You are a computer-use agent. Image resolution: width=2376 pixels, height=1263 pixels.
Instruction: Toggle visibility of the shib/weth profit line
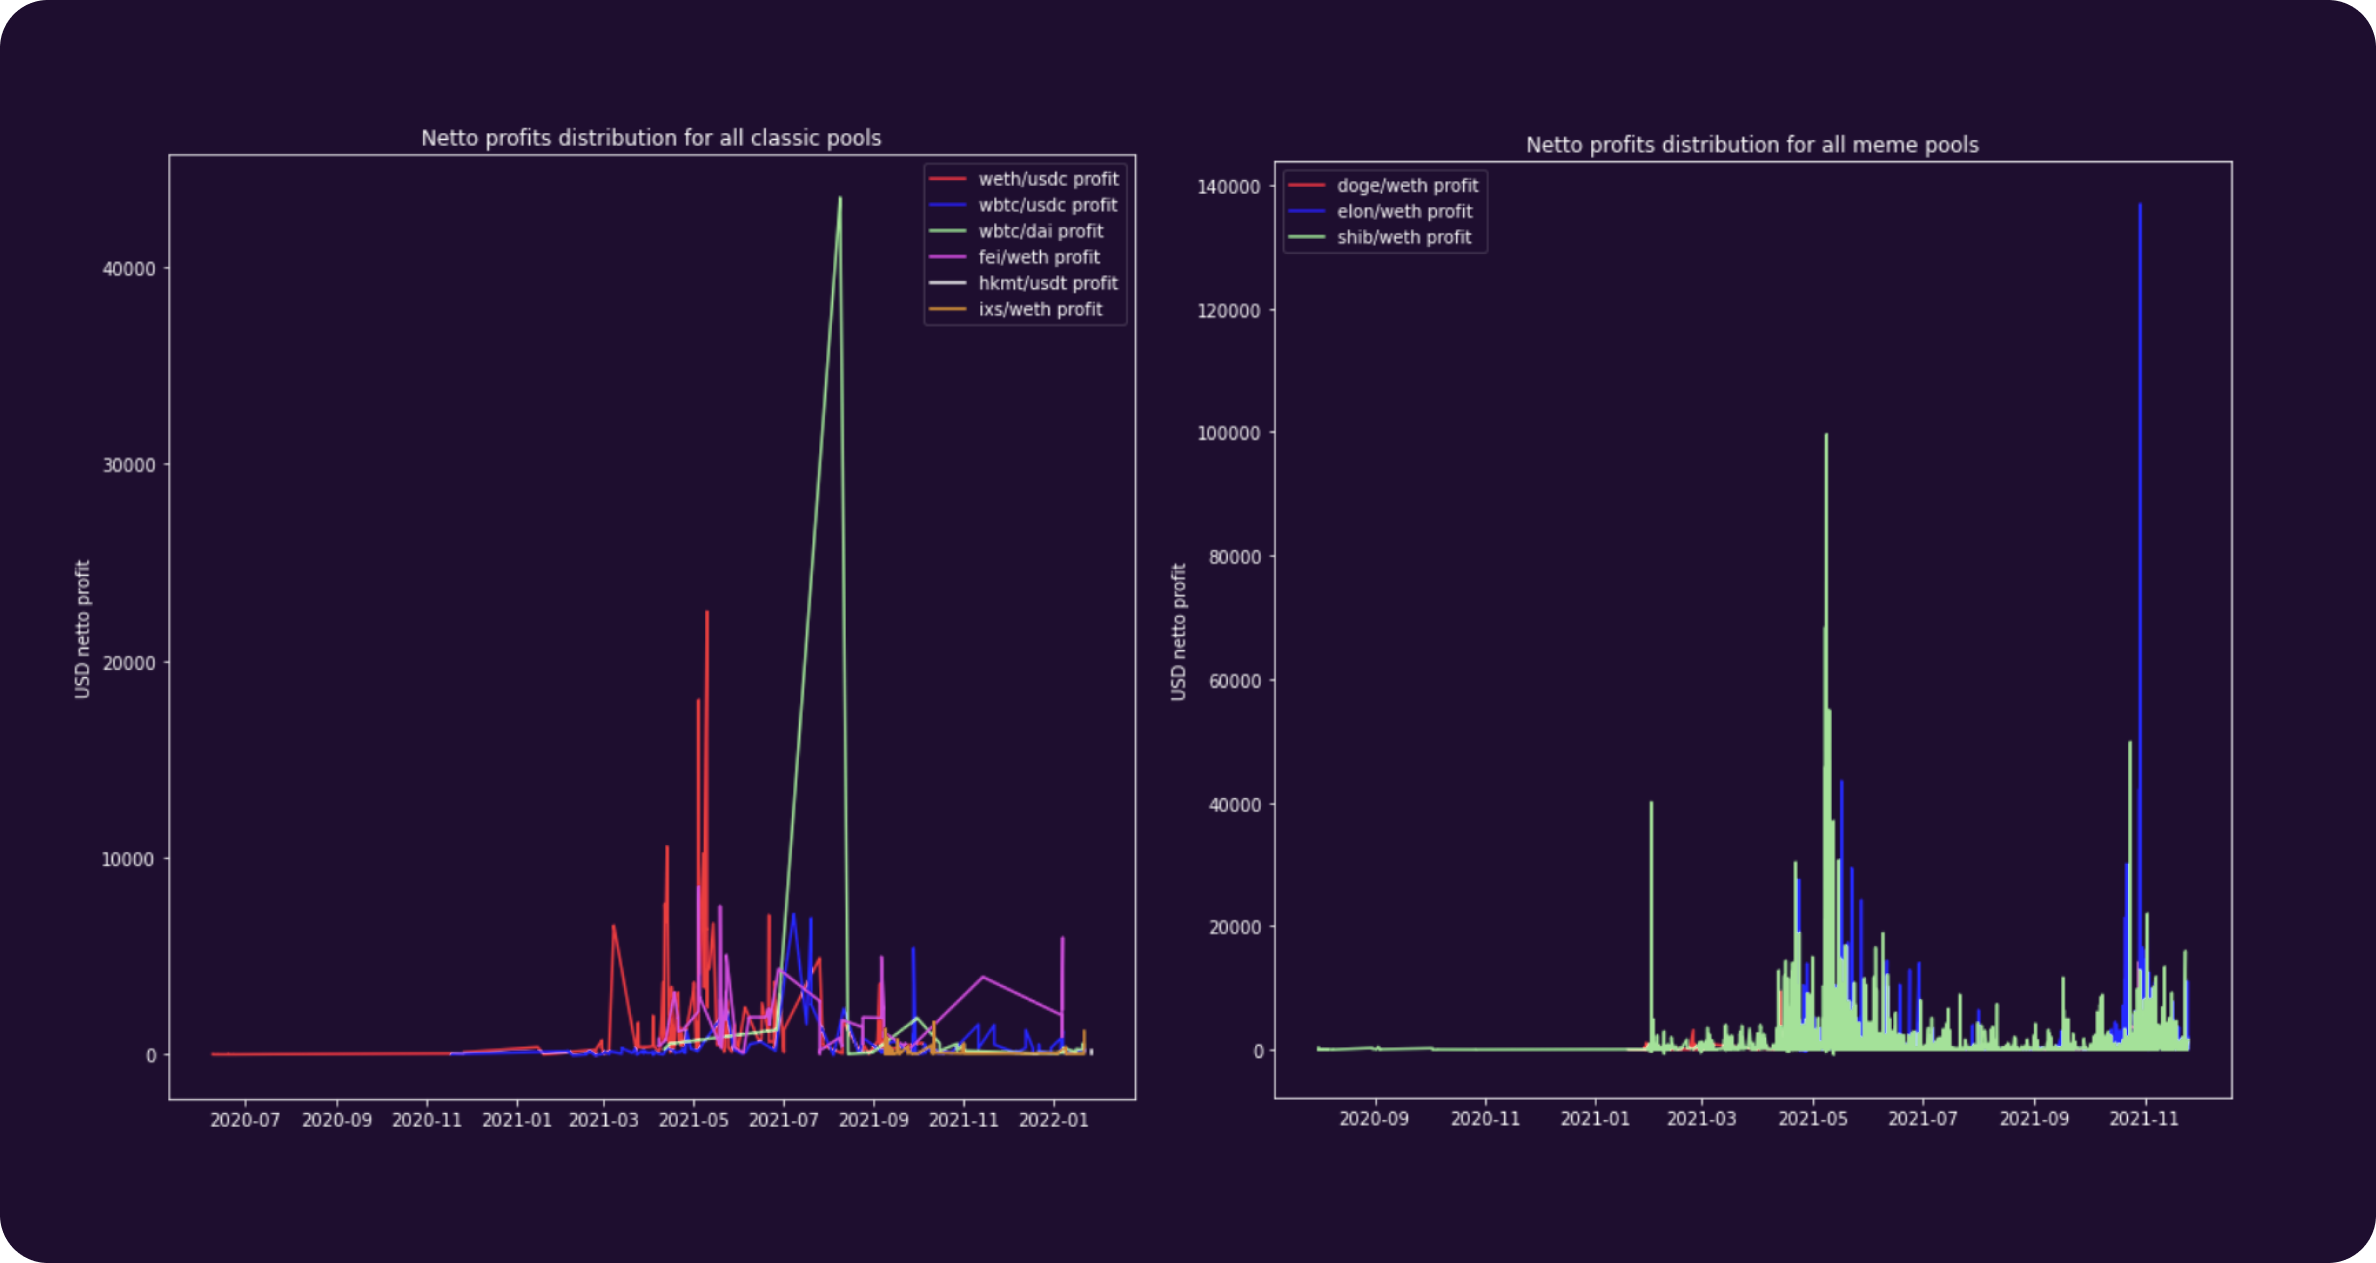coord(1404,237)
